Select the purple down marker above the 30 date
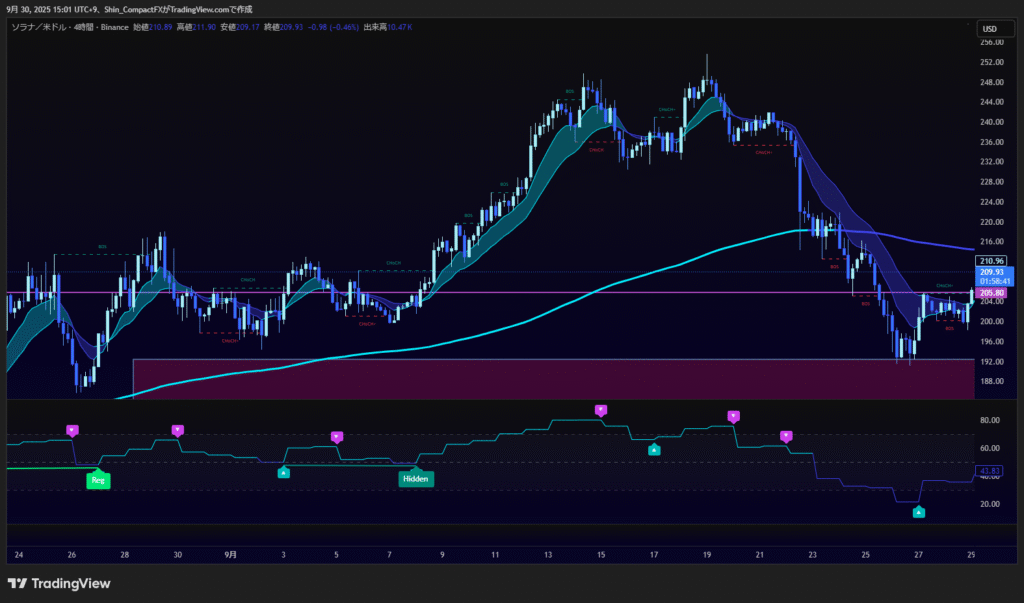 click(178, 430)
